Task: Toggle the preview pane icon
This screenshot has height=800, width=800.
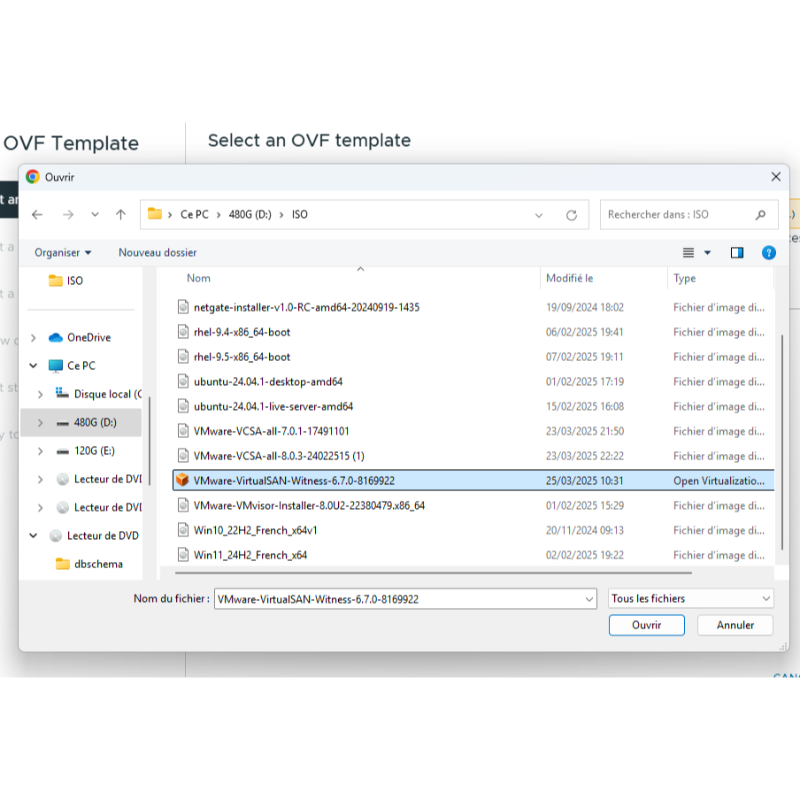Action: pos(737,253)
